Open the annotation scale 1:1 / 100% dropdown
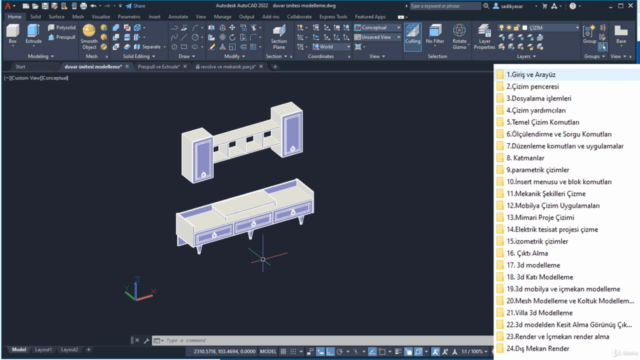 point(475,351)
